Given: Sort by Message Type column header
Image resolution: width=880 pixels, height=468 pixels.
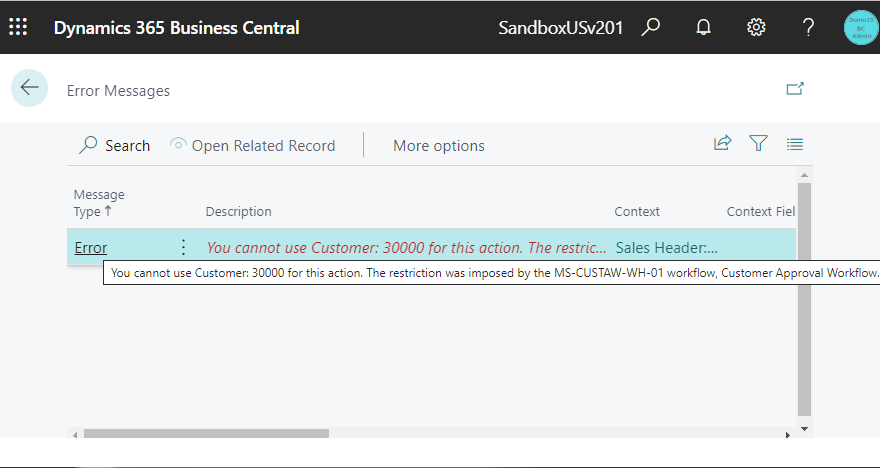Looking at the screenshot, I should 99,203.
